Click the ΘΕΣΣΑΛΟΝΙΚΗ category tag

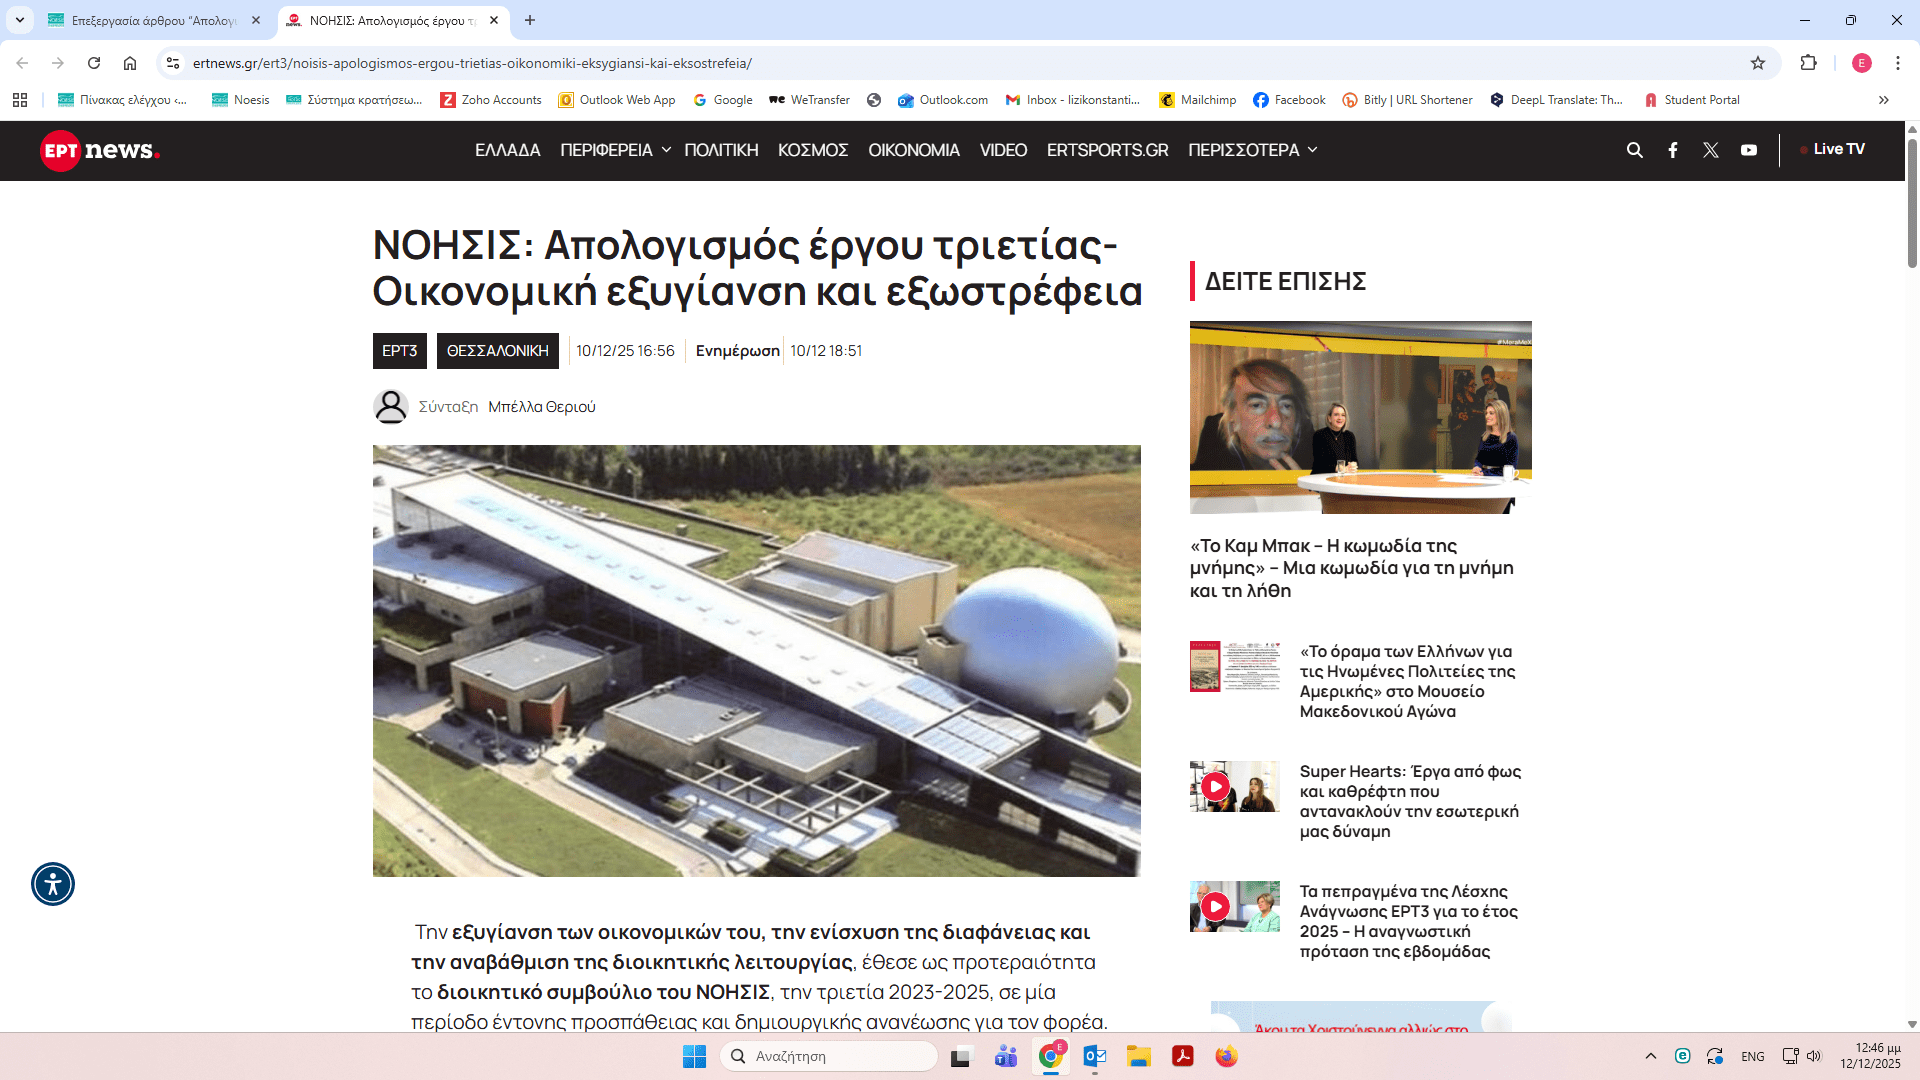[497, 351]
